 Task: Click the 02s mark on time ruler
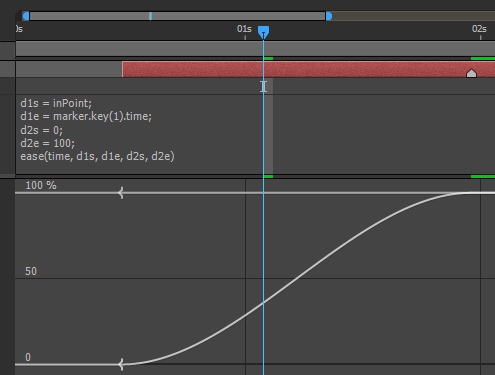[x=479, y=29]
